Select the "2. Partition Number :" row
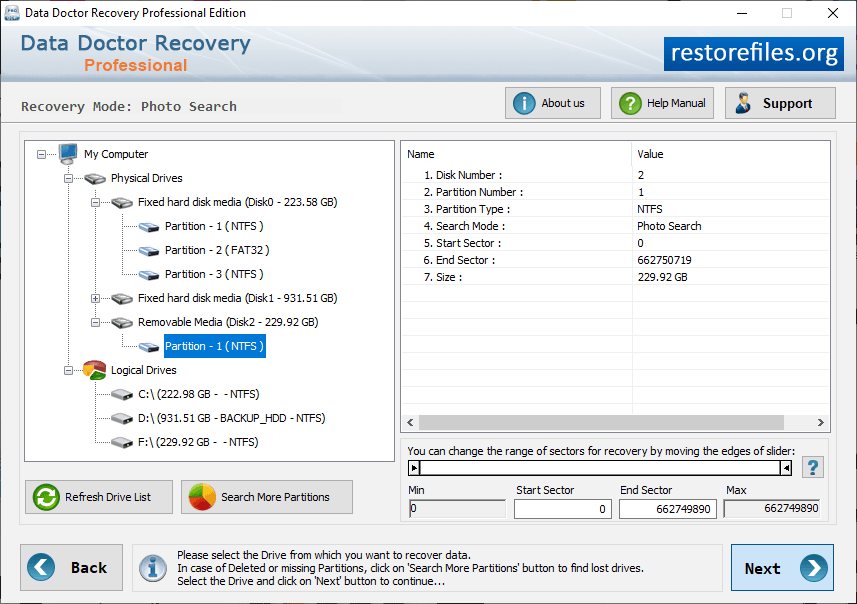 (x=615, y=192)
